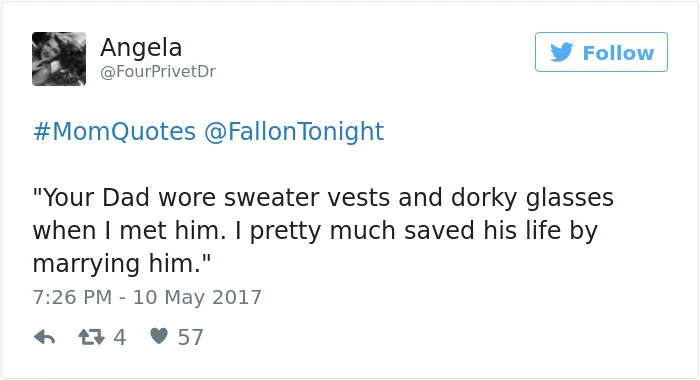
Task: View the 57 likes count
Action: tap(191, 337)
